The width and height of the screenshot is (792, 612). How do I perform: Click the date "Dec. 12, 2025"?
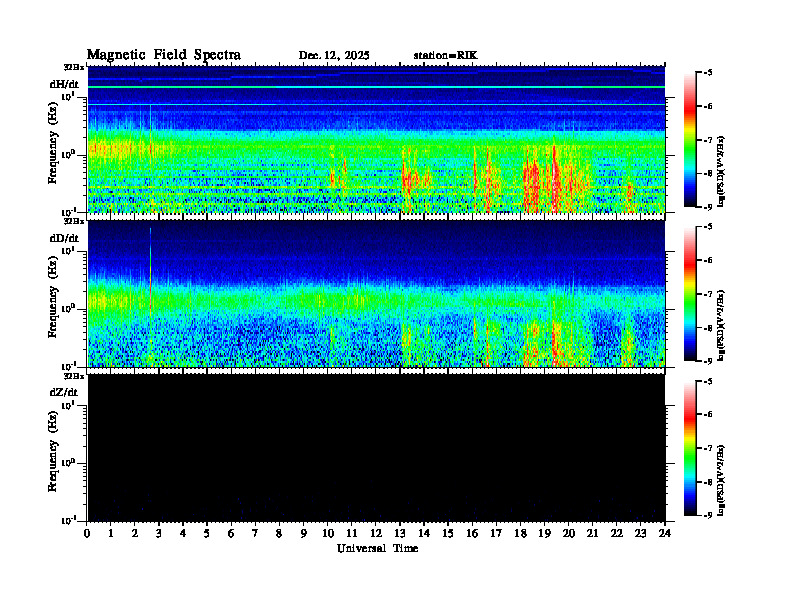(x=334, y=56)
